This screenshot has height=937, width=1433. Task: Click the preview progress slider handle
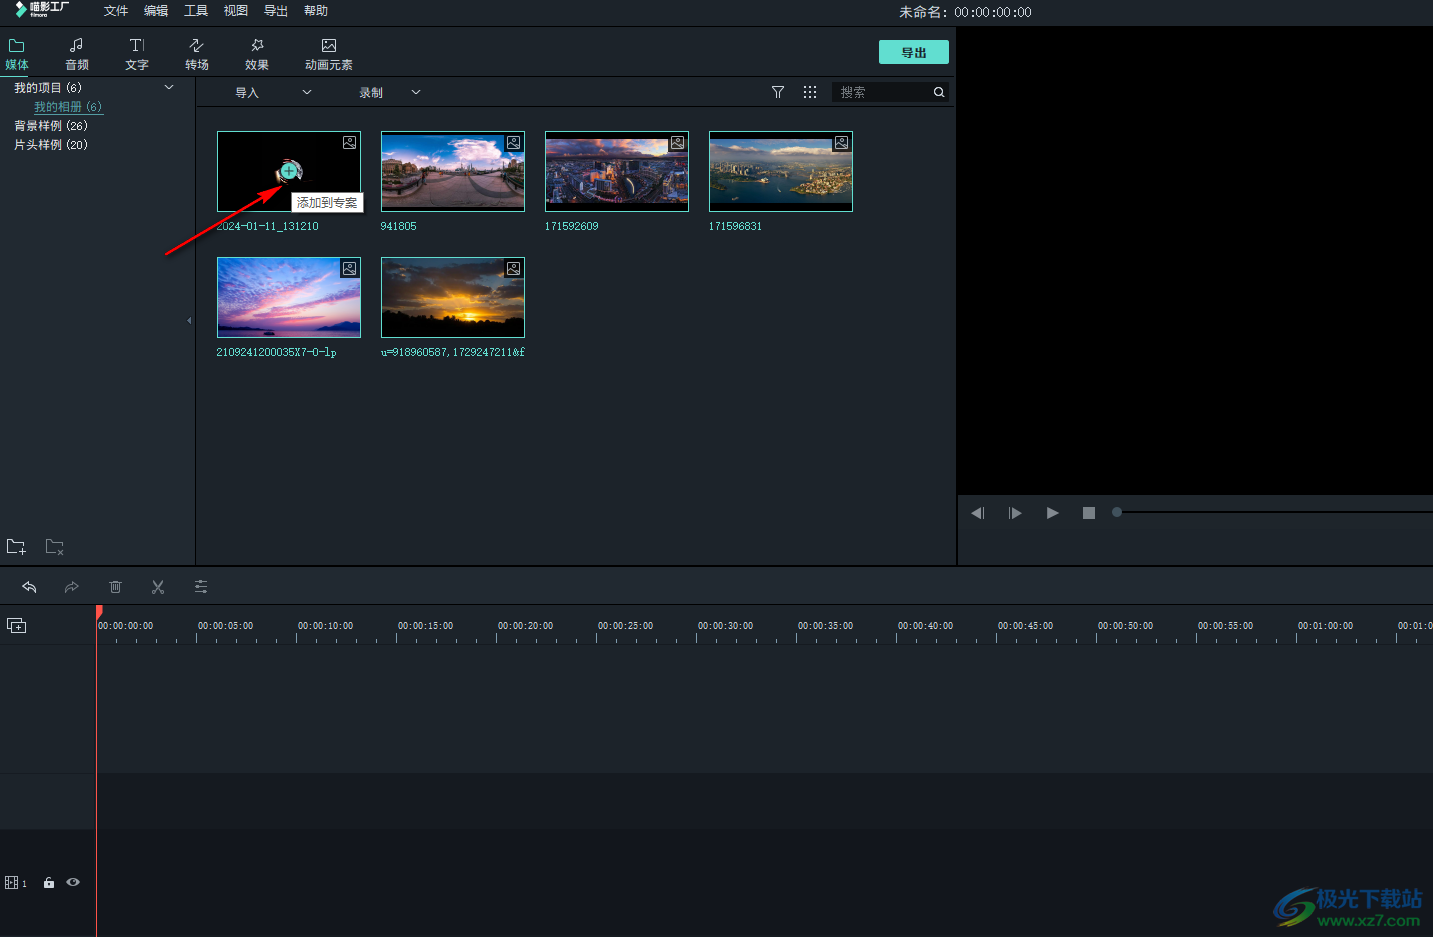tap(1117, 512)
